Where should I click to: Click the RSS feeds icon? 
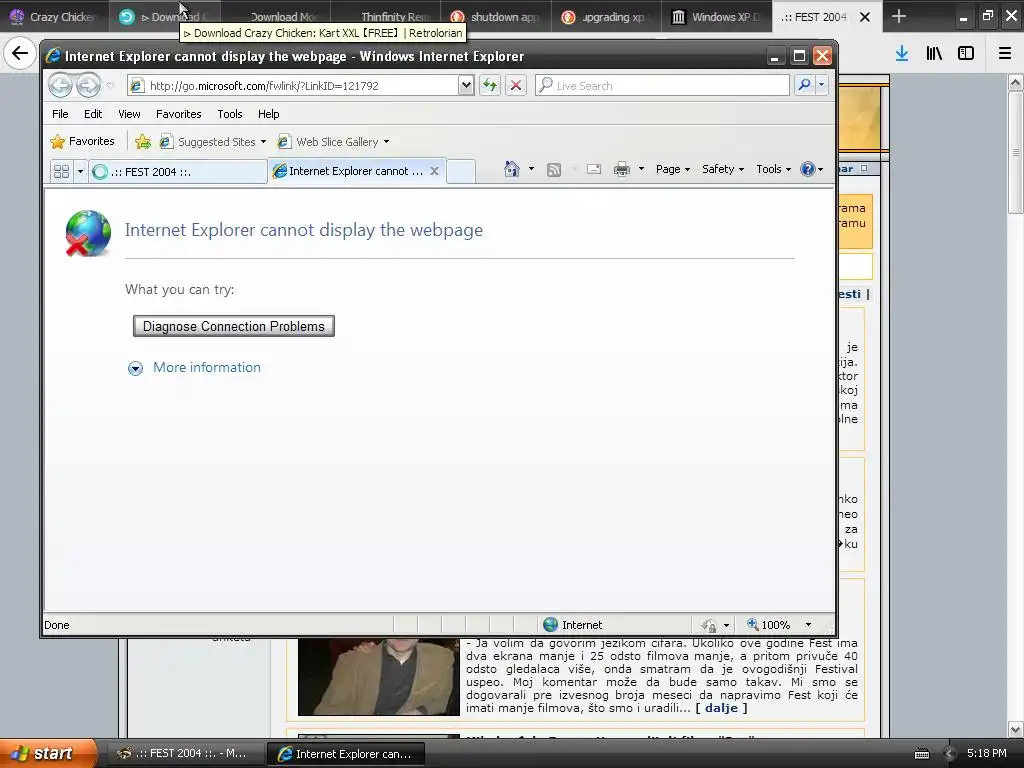[x=554, y=170]
